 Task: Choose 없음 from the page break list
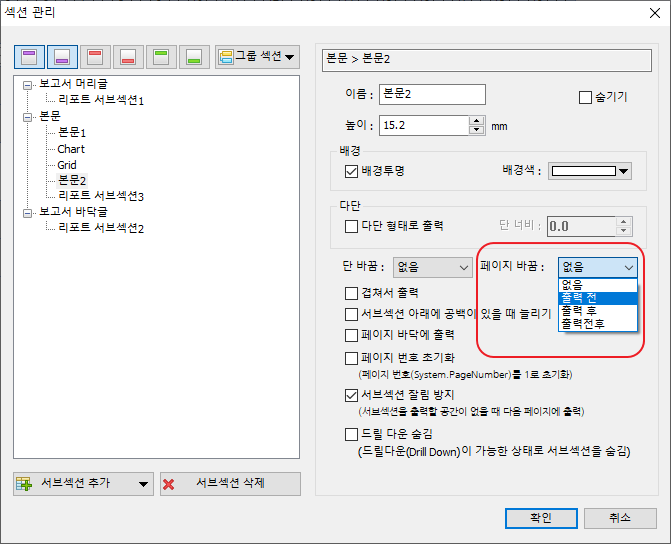tap(598, 285)
